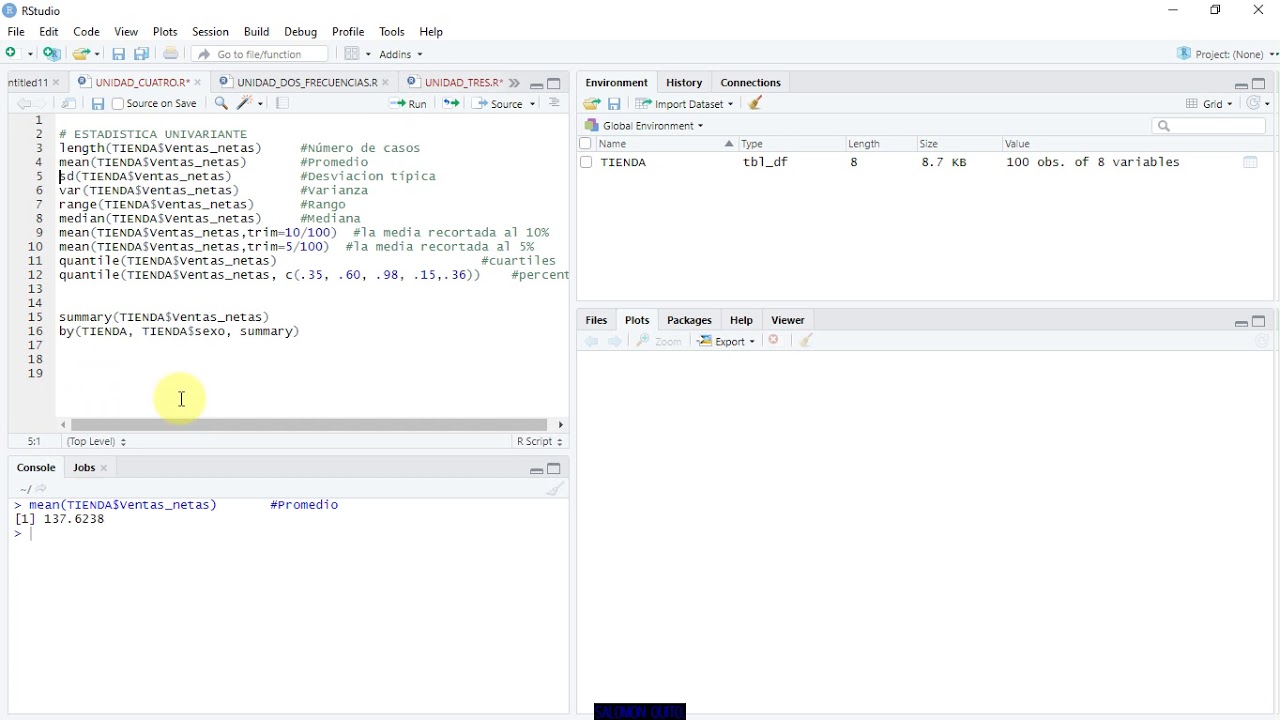
Task: Click the Source button
Action: click(x=500, y=104)
